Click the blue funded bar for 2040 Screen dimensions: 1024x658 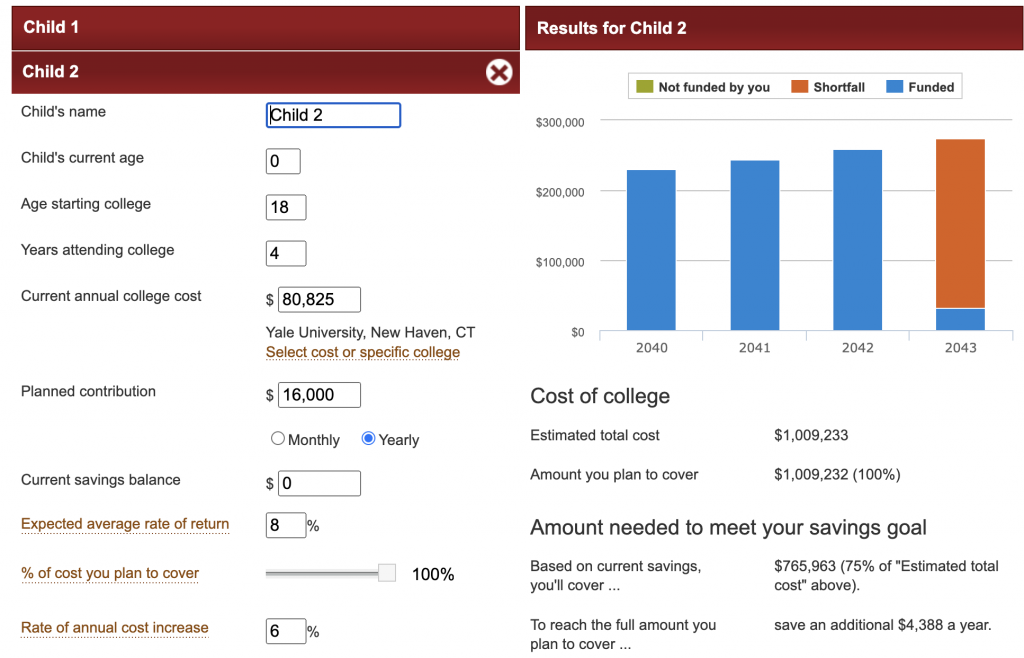[x=651, y=250]
